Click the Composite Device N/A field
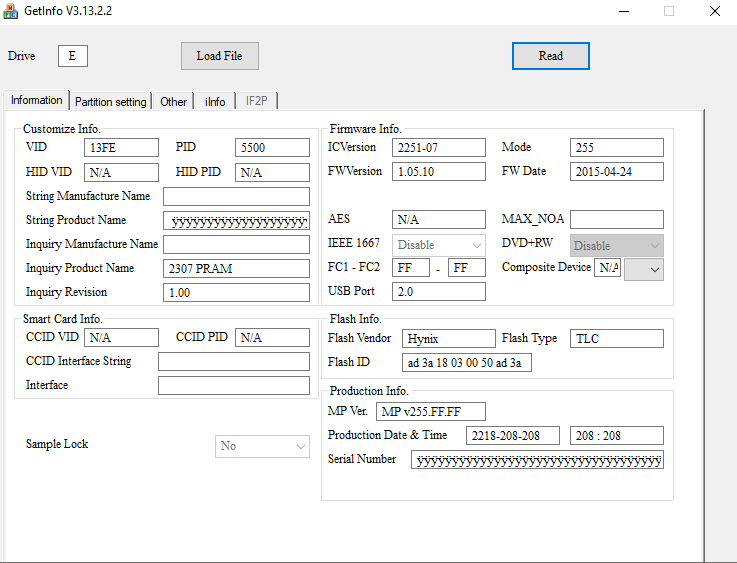The image size is (737, 563). [x=607, y=268]
